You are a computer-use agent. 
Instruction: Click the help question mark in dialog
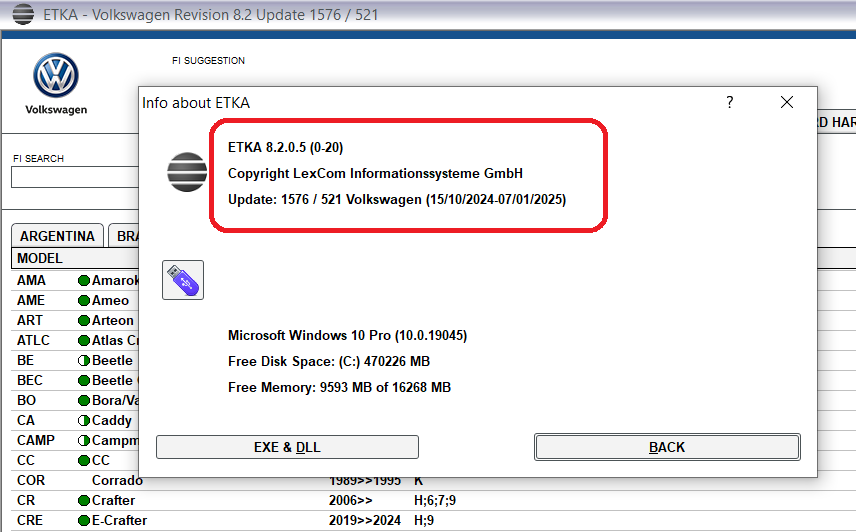coord(729,102)
